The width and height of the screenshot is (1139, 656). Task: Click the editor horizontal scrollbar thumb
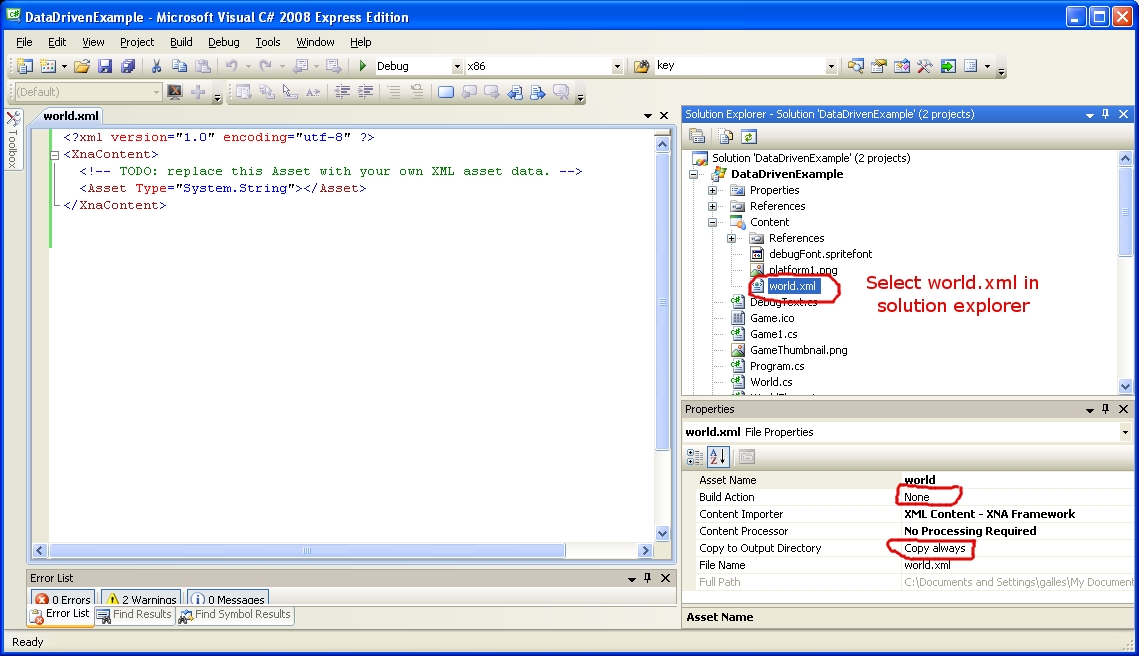307,551
